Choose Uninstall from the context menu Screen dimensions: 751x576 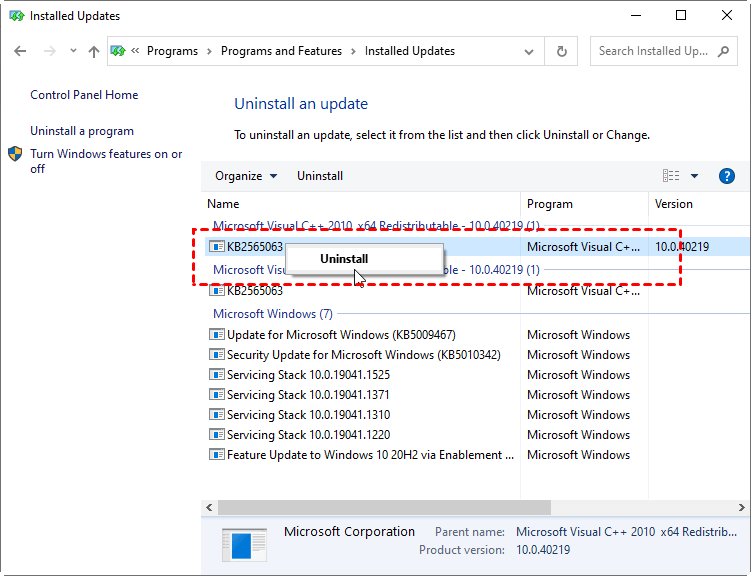[x=344, y=258]
